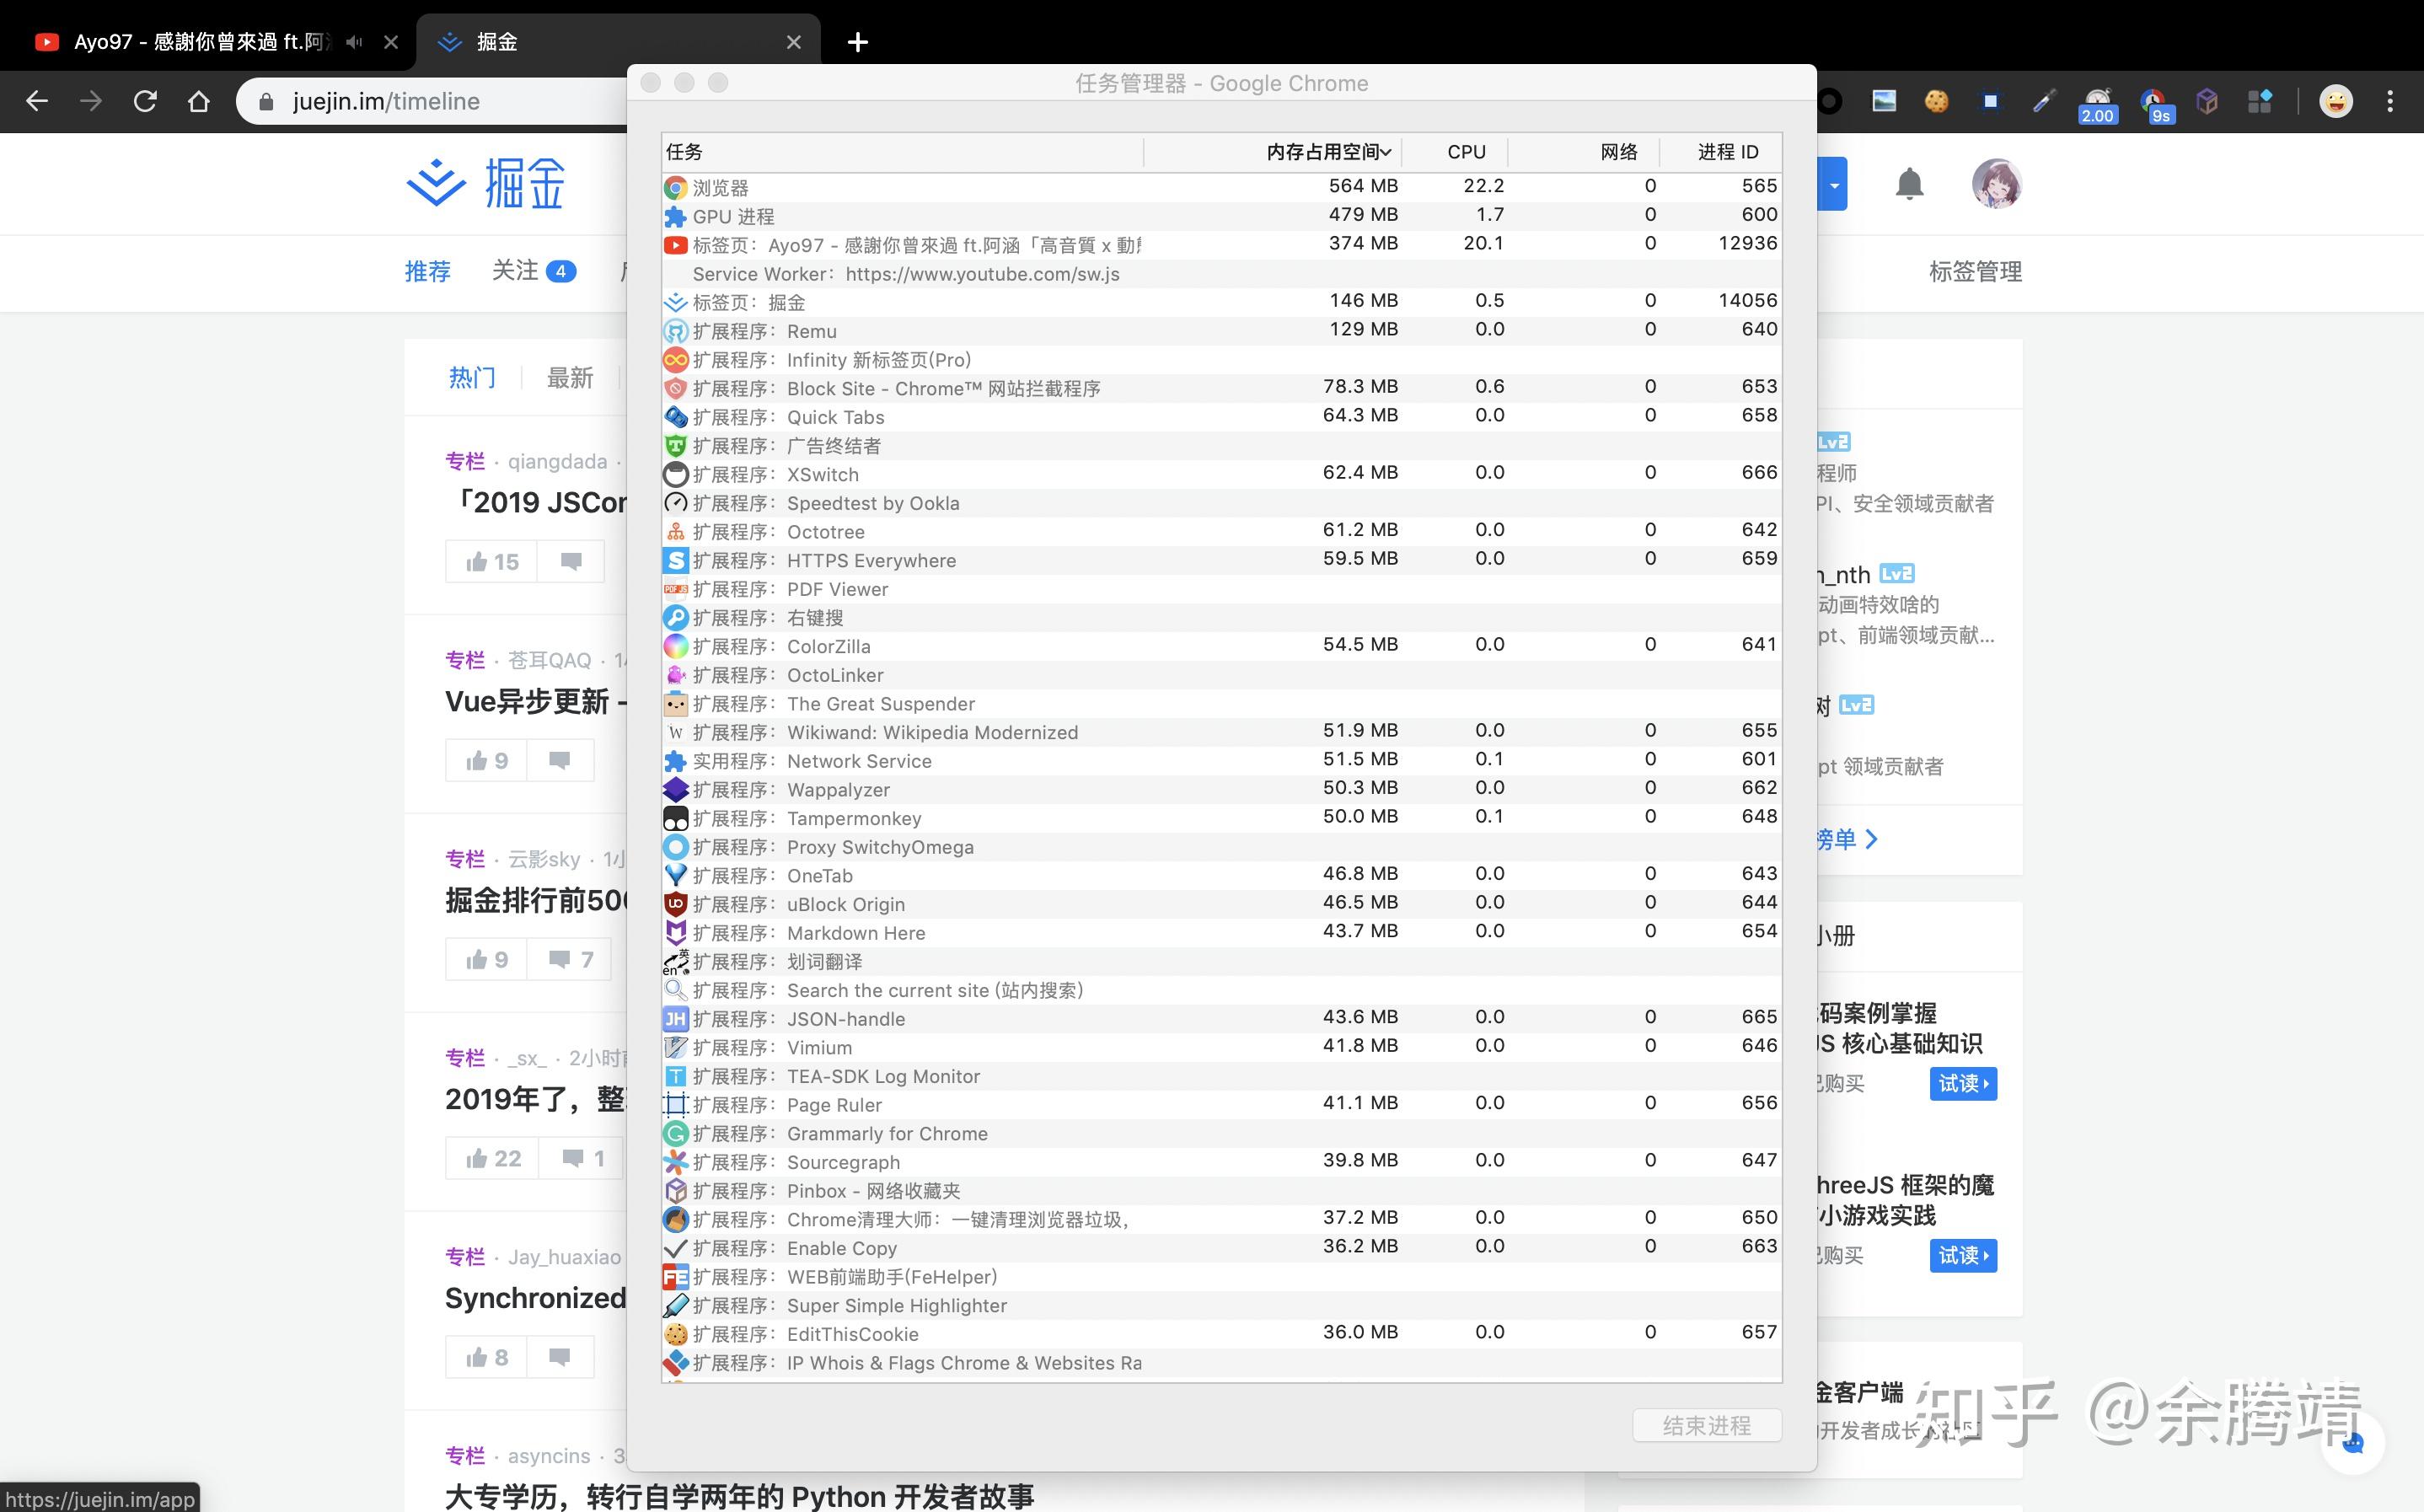Open the three-dot Chrome menu
Screen dimensions: 2424x1512
[x=2390, y=101]
